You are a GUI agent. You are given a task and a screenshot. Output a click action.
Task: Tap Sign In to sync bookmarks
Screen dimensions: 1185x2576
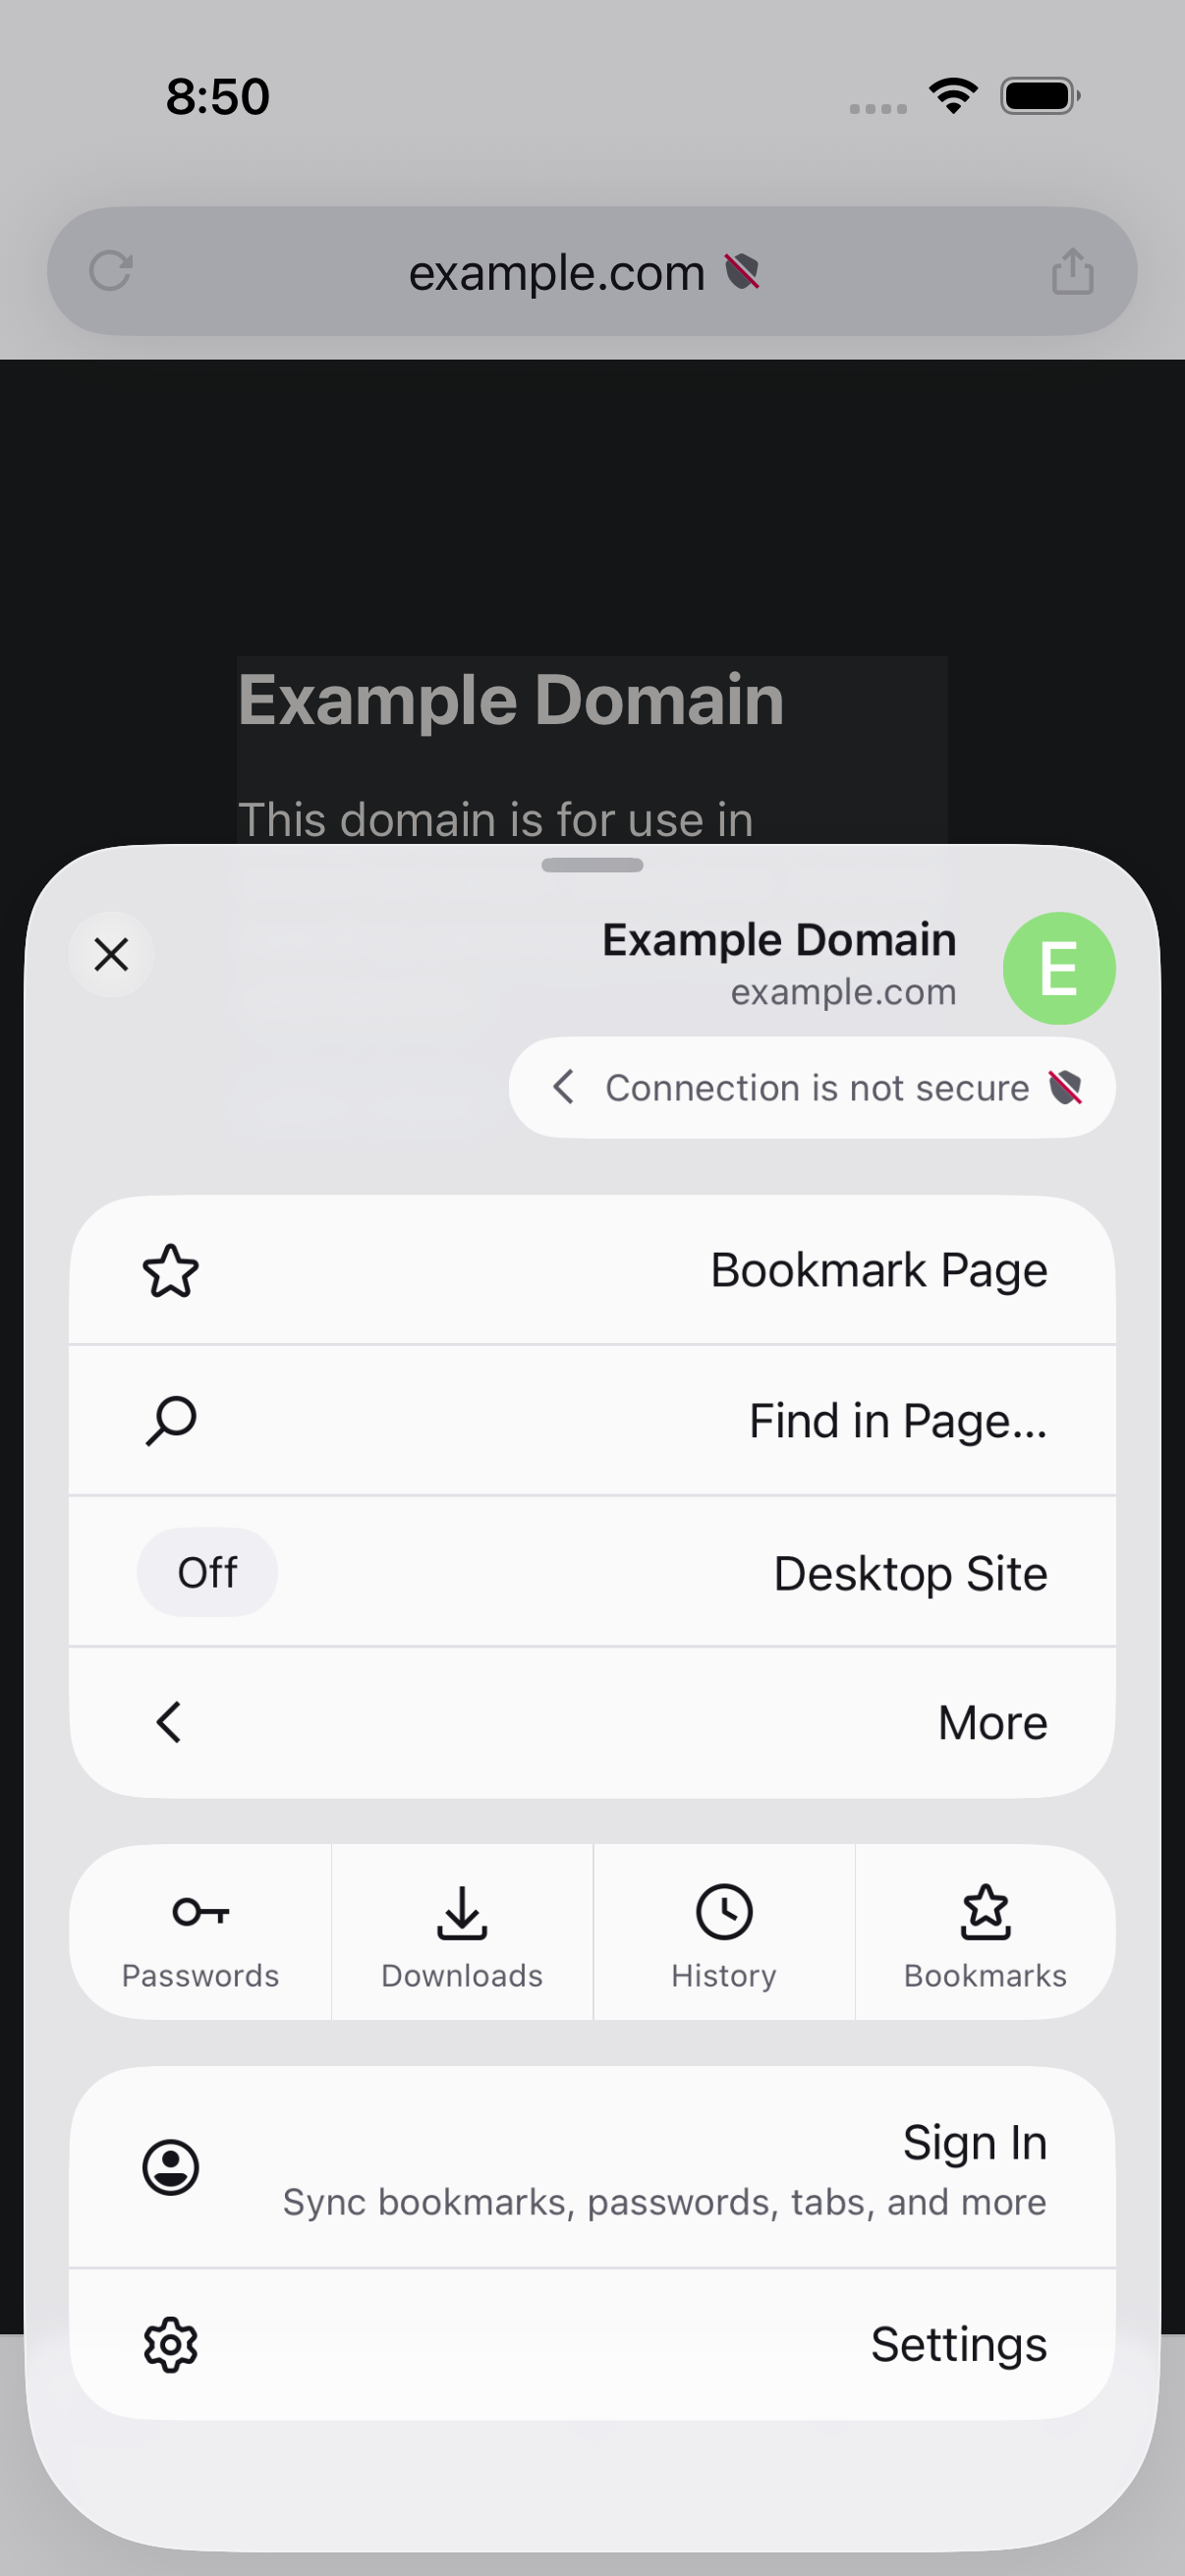click(592, 2168)
